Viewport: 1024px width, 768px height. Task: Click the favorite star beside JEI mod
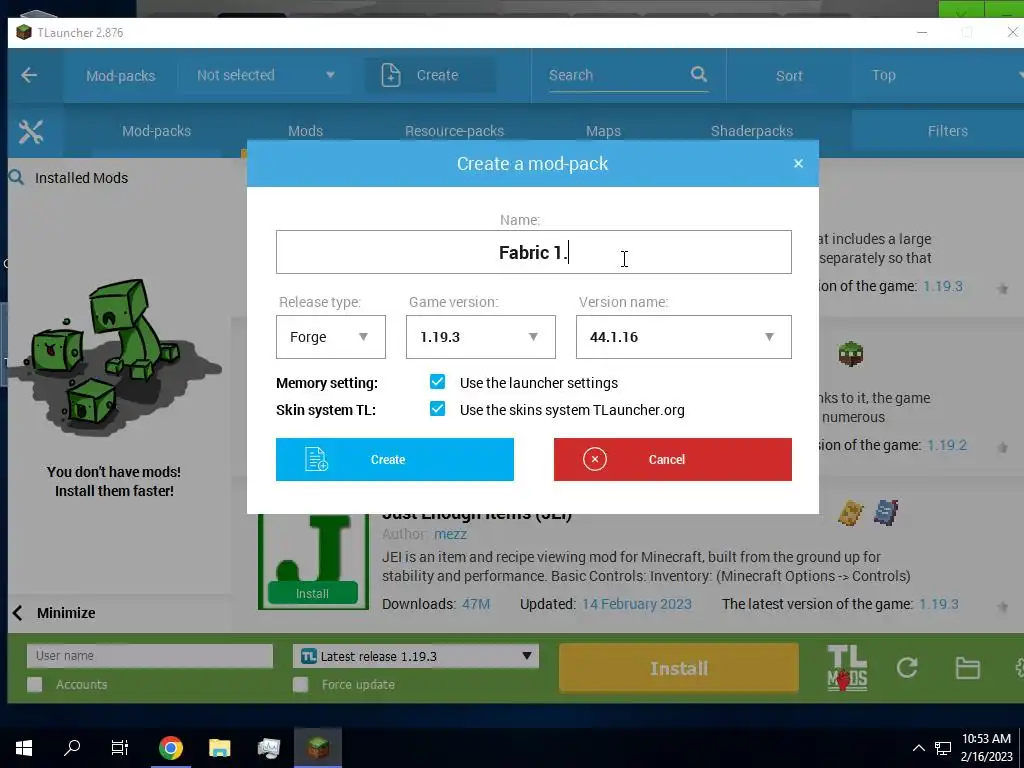pos(1002,607)
